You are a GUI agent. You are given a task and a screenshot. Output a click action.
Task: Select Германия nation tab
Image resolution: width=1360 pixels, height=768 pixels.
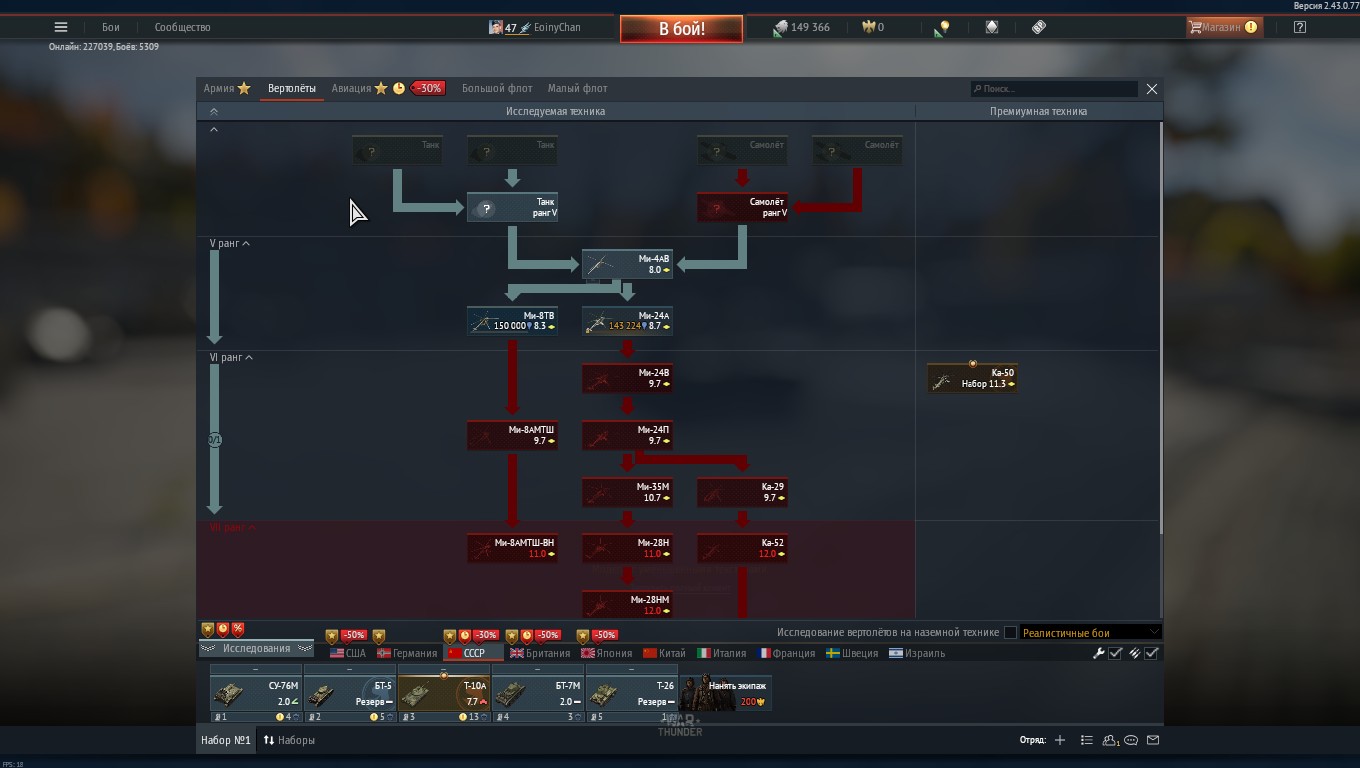[x=407, y=653]
